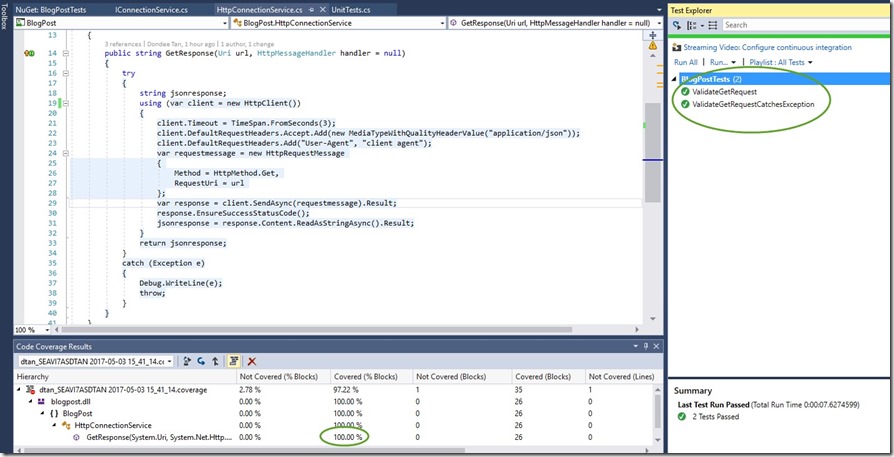Click the Group By icon in Test Explorer
The image size is (894, 457).
[692, 25]
